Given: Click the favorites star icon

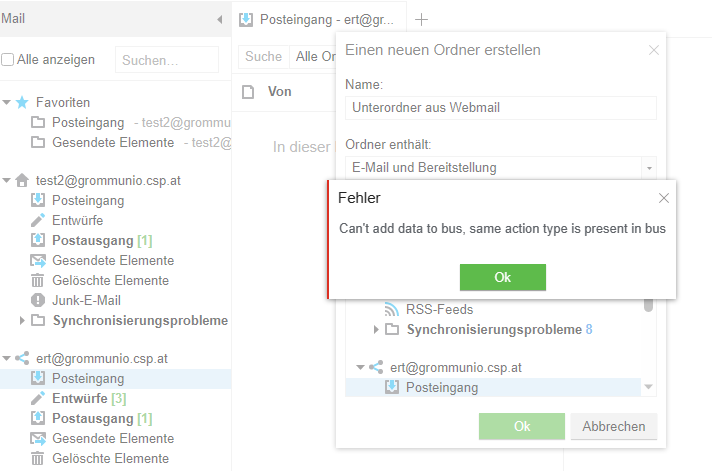Looking at the screenshot, I should [22, 102].
